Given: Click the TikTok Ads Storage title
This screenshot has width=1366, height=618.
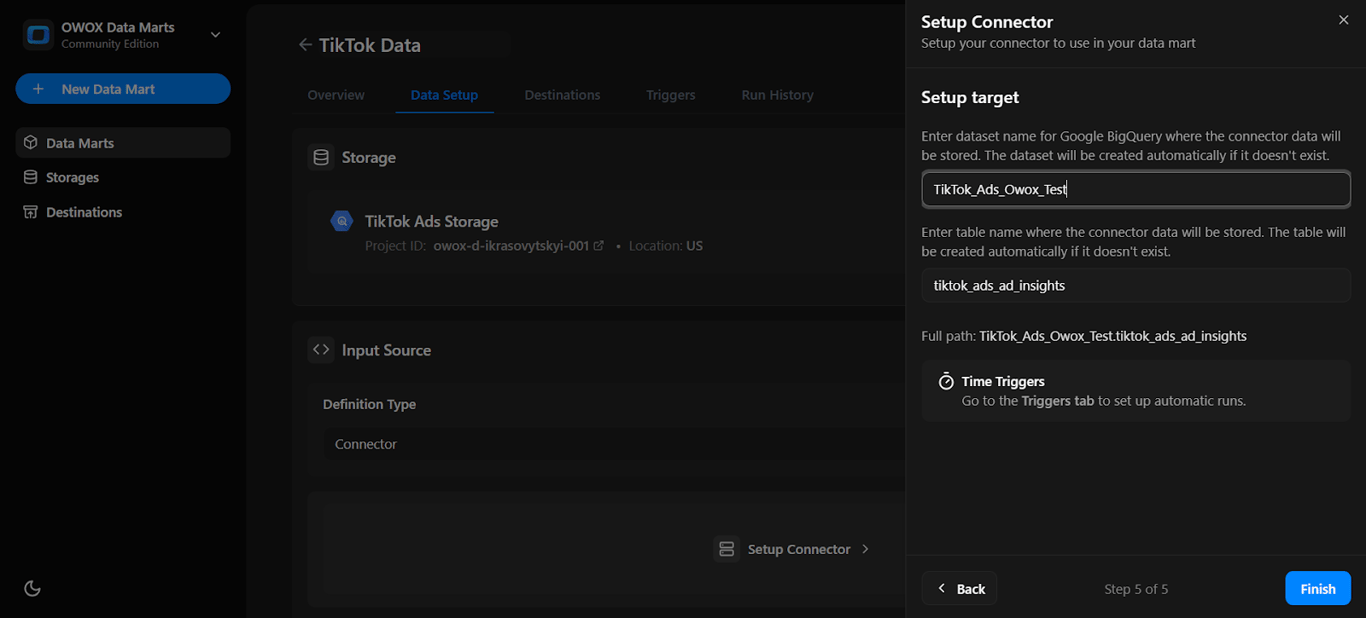Looking at the screenshot, I should pos(431,221).
